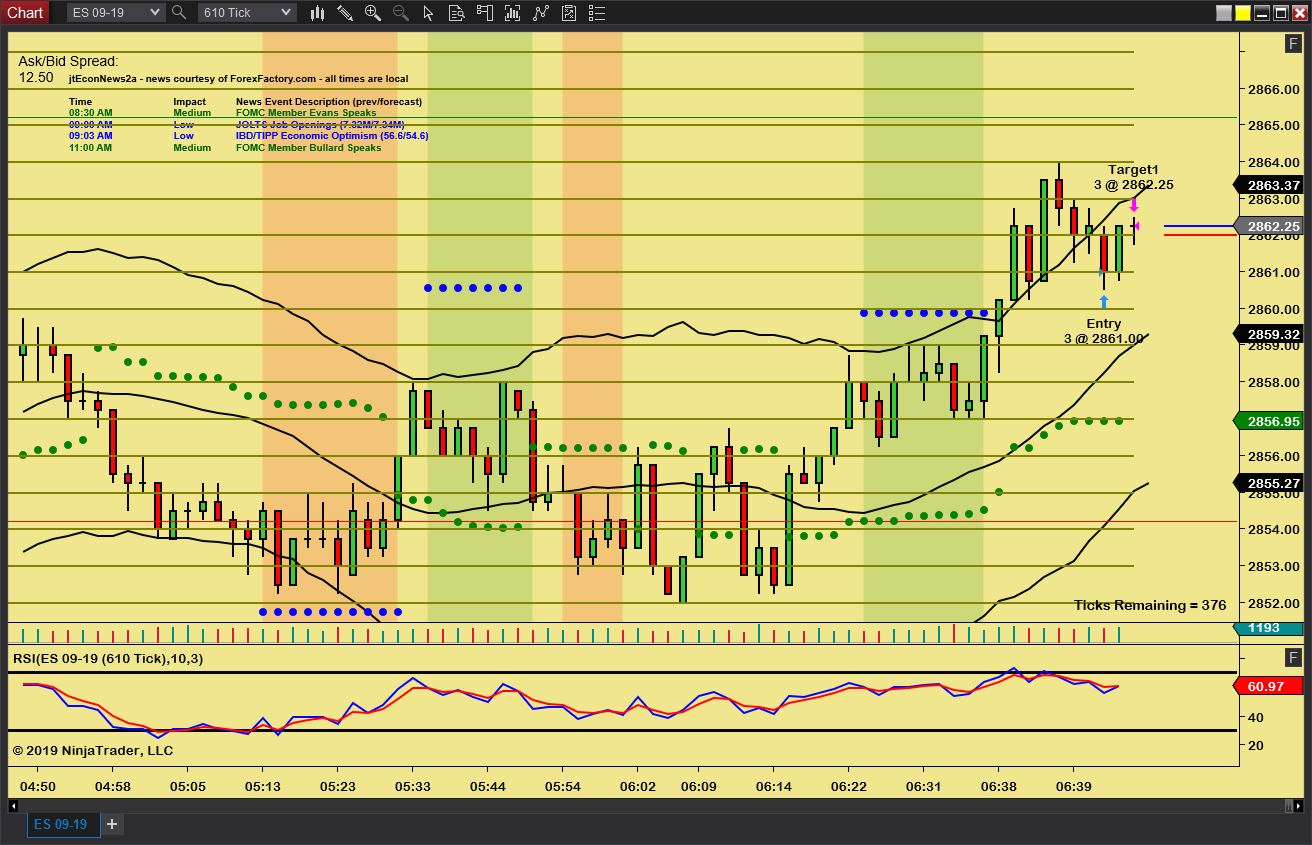This screenshot has width=1312, height=845.
Task: Open the 610 Tick interval dropdown
Action: pyautogui.click(x=246, y=12)
